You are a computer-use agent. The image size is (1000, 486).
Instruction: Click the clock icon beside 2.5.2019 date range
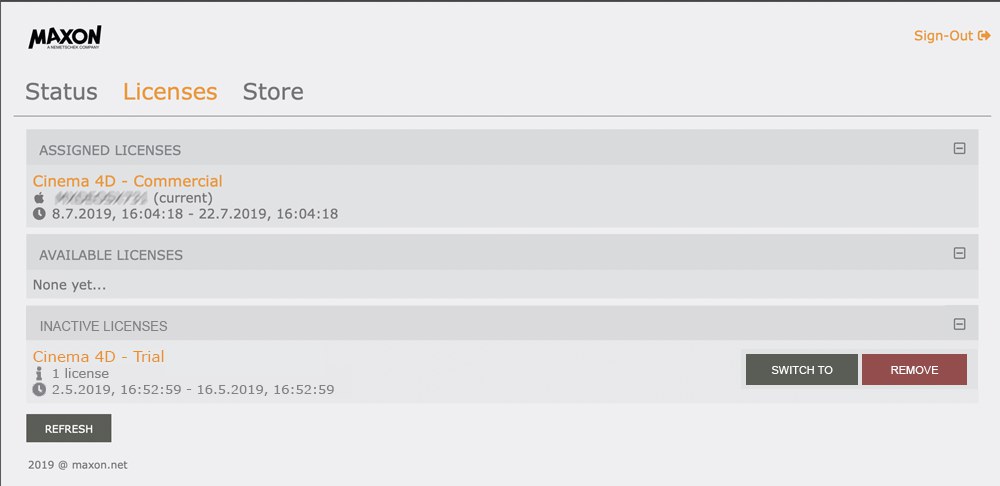(40, 389)
